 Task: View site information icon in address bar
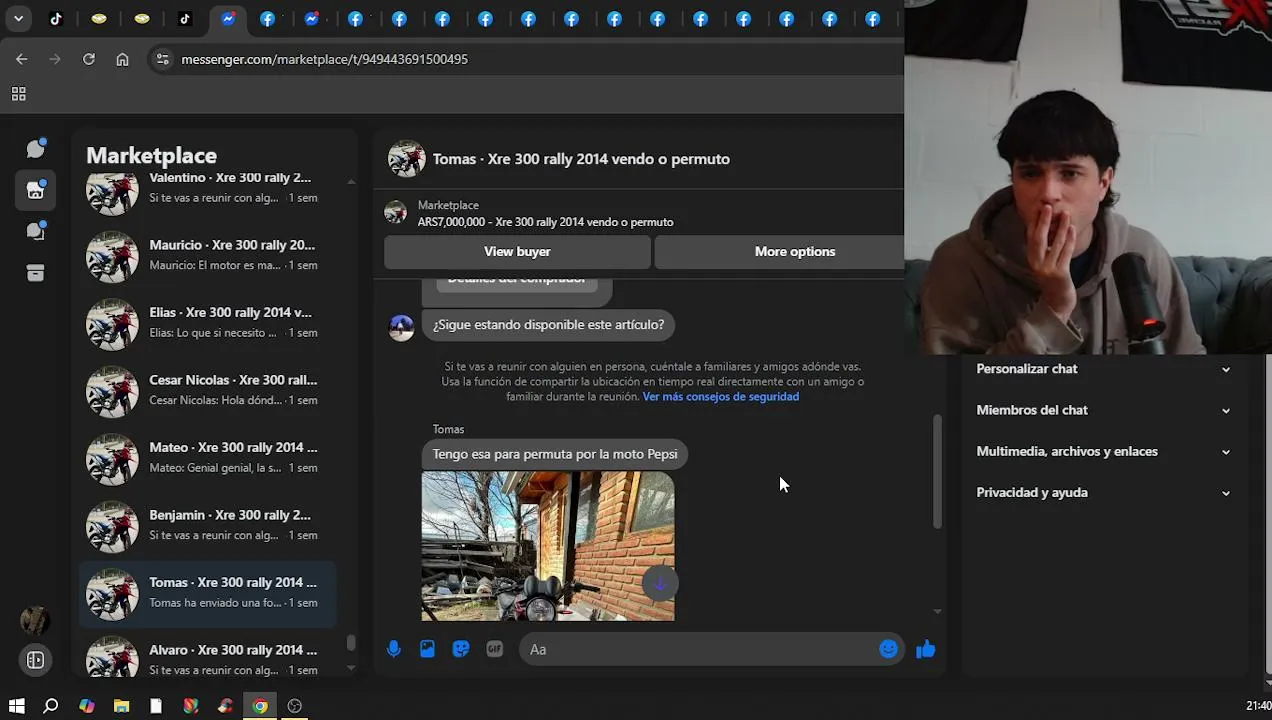[163, 59]
